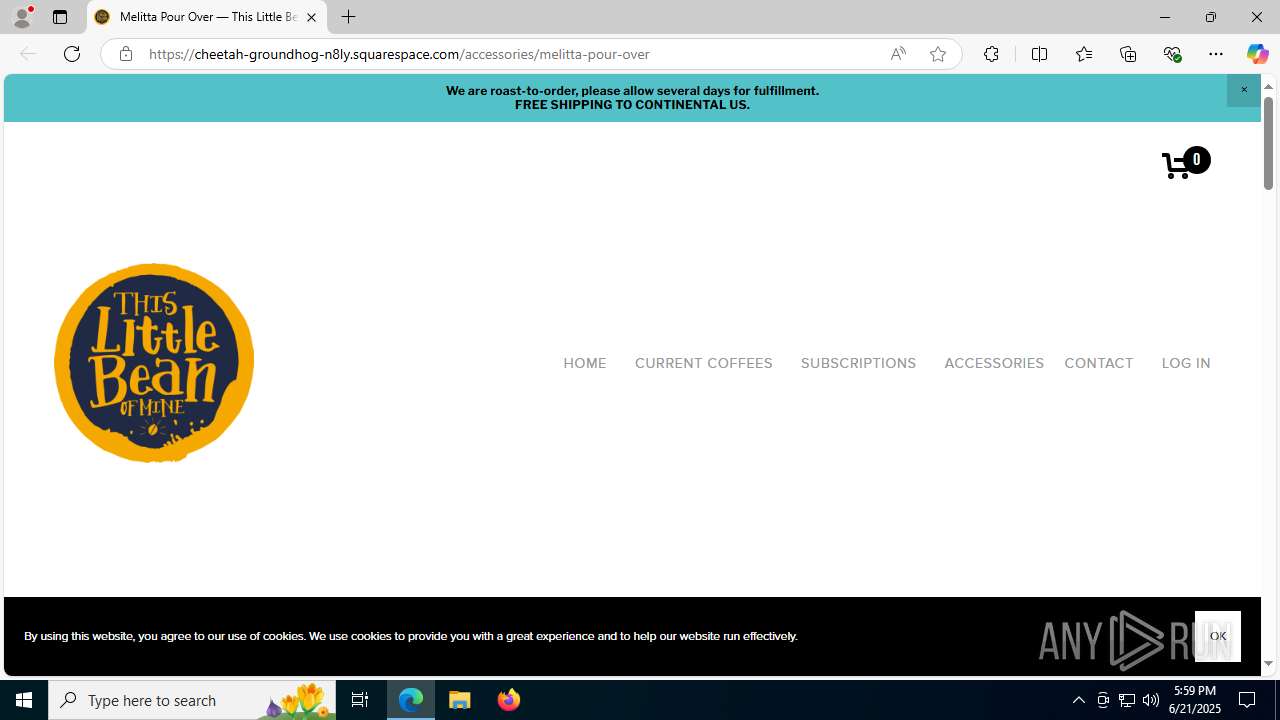Click the This Little Bean of Mine logo
The height and width of the screenshot is (720, 1280).
coord(154,363)
